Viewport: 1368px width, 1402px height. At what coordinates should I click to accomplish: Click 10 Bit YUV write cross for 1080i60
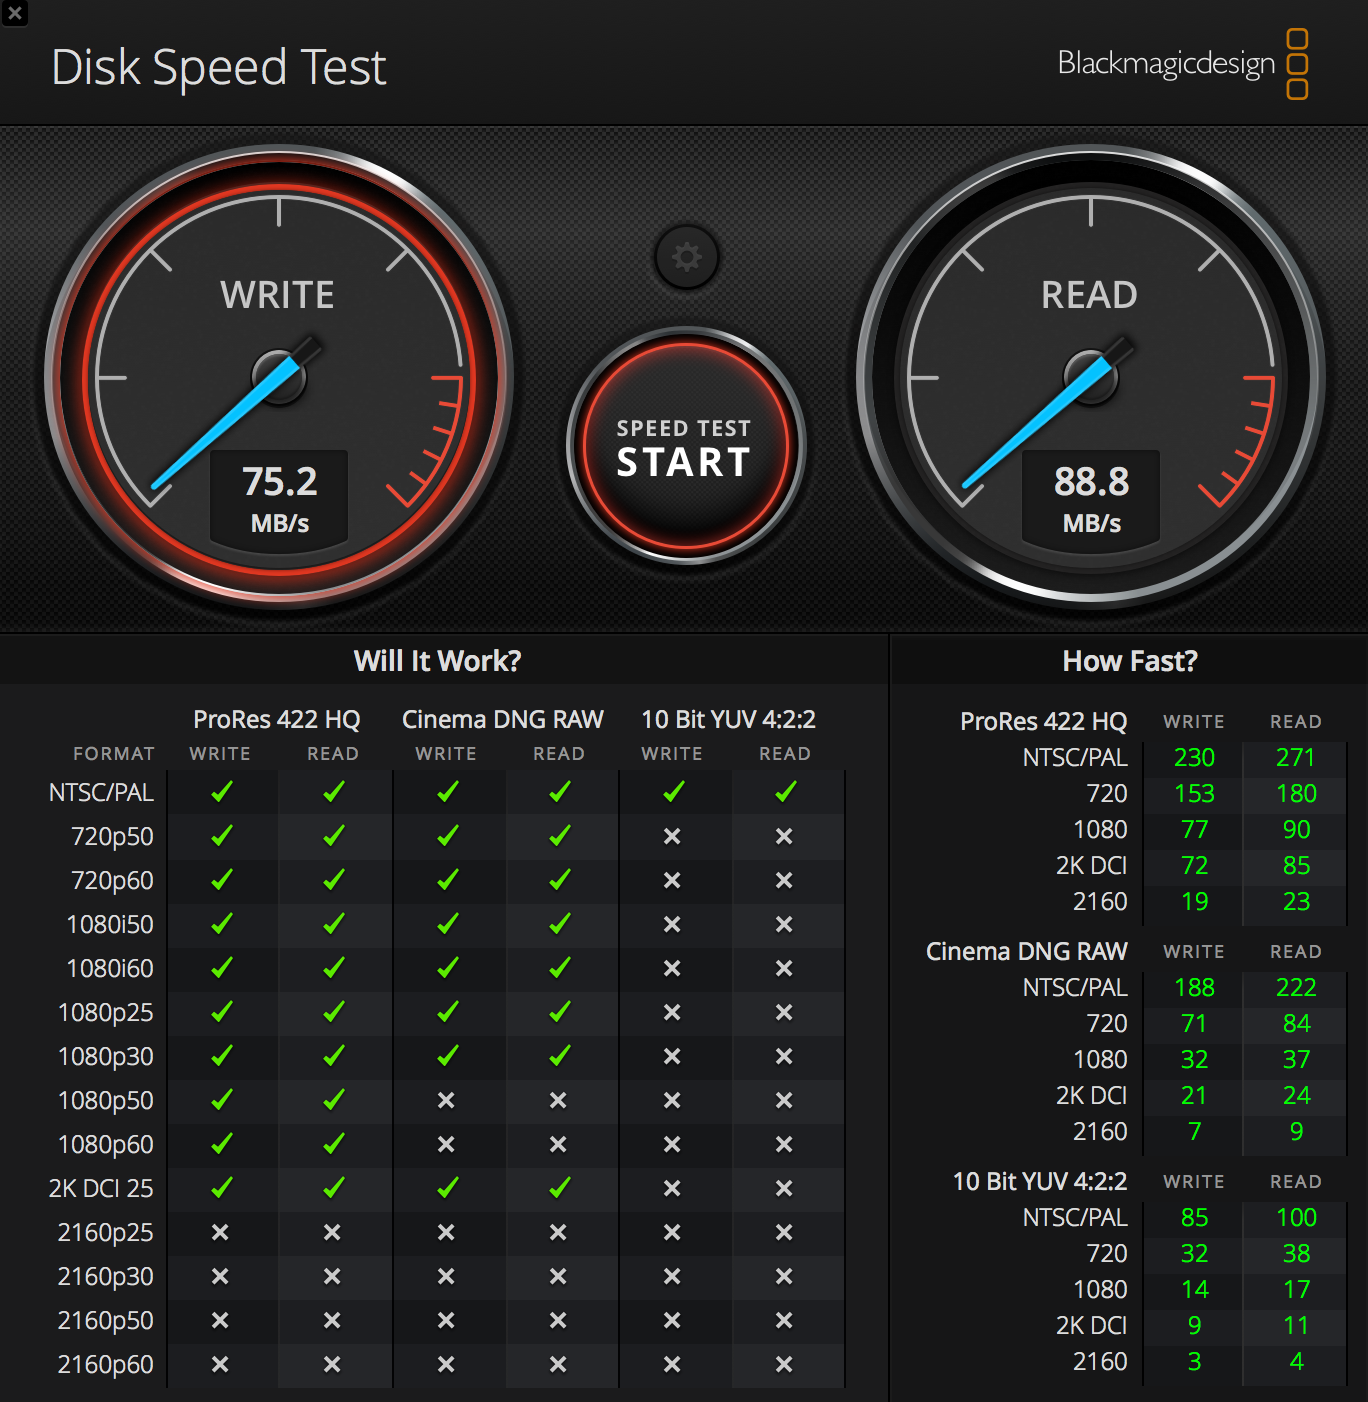click(672, 968)
